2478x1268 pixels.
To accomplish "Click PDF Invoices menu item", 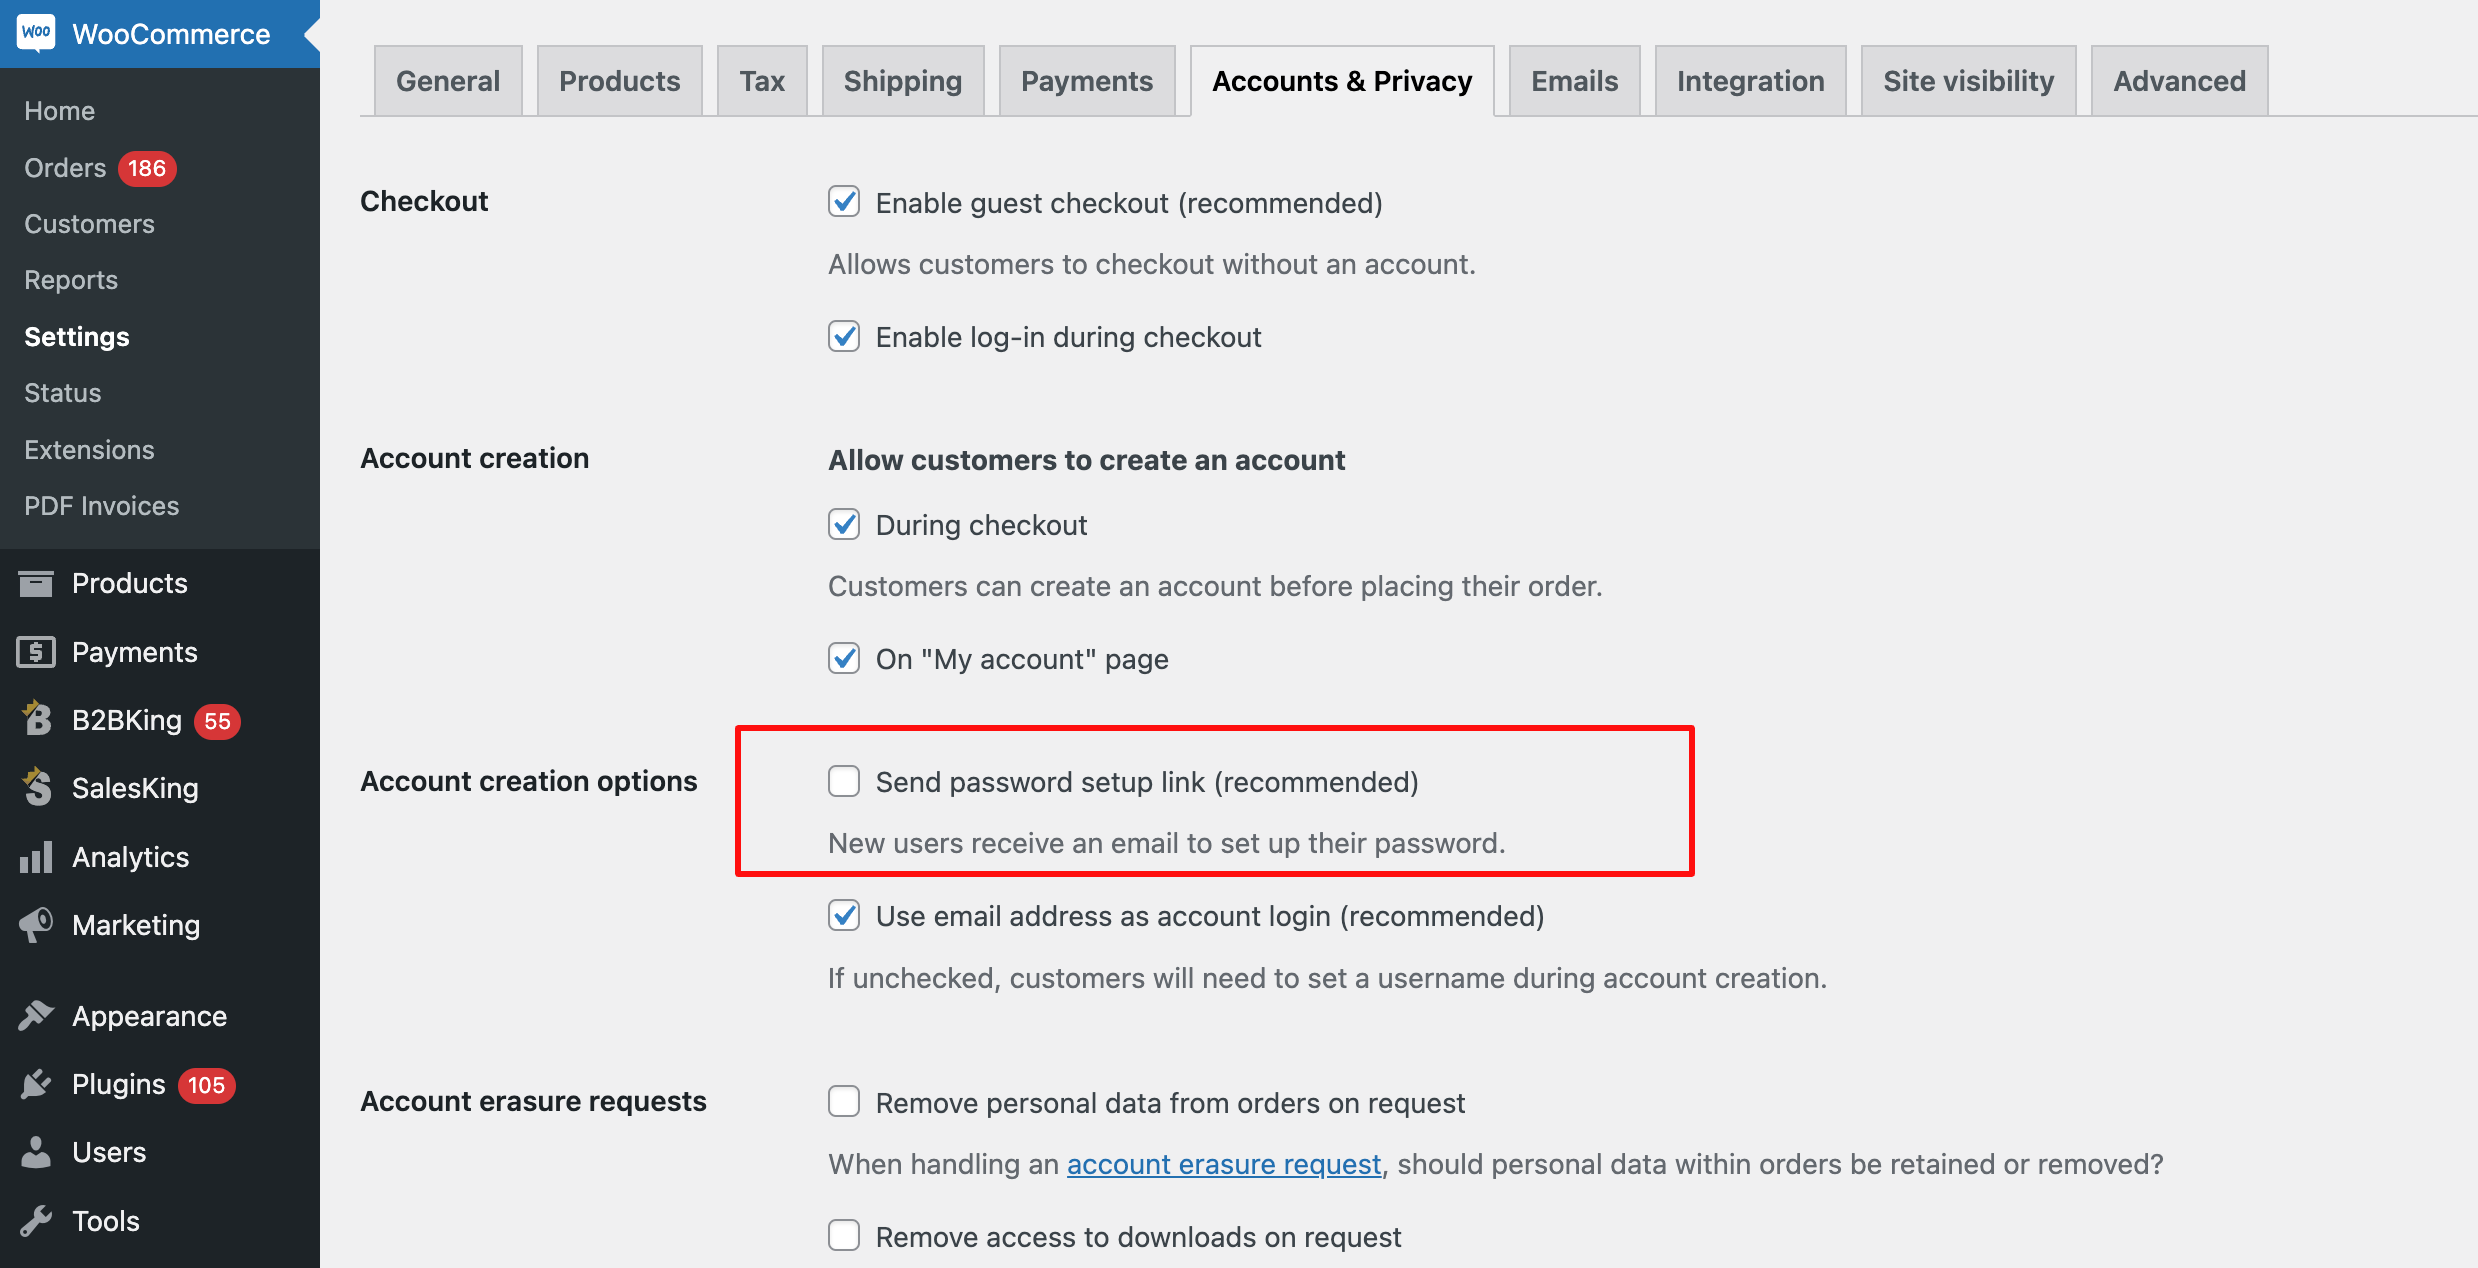I will tap(100, 503).
